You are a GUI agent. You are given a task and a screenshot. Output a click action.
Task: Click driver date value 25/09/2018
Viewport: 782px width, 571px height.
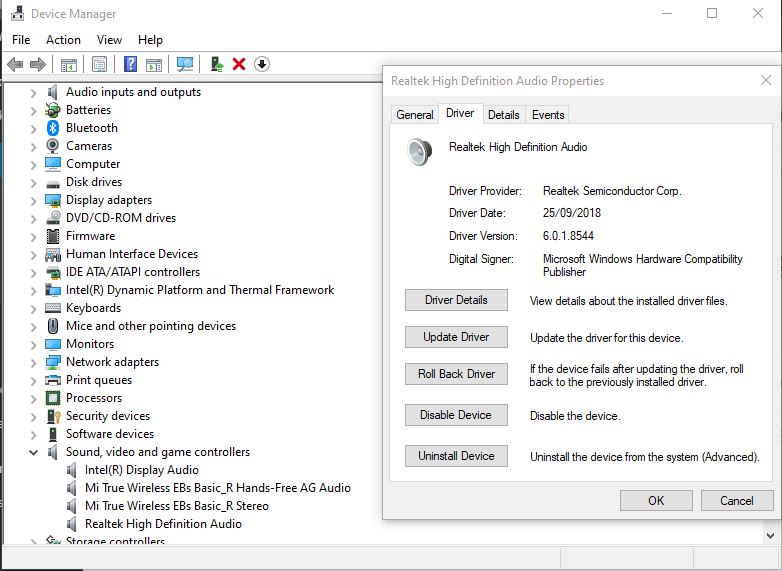[x=572, y=213]
